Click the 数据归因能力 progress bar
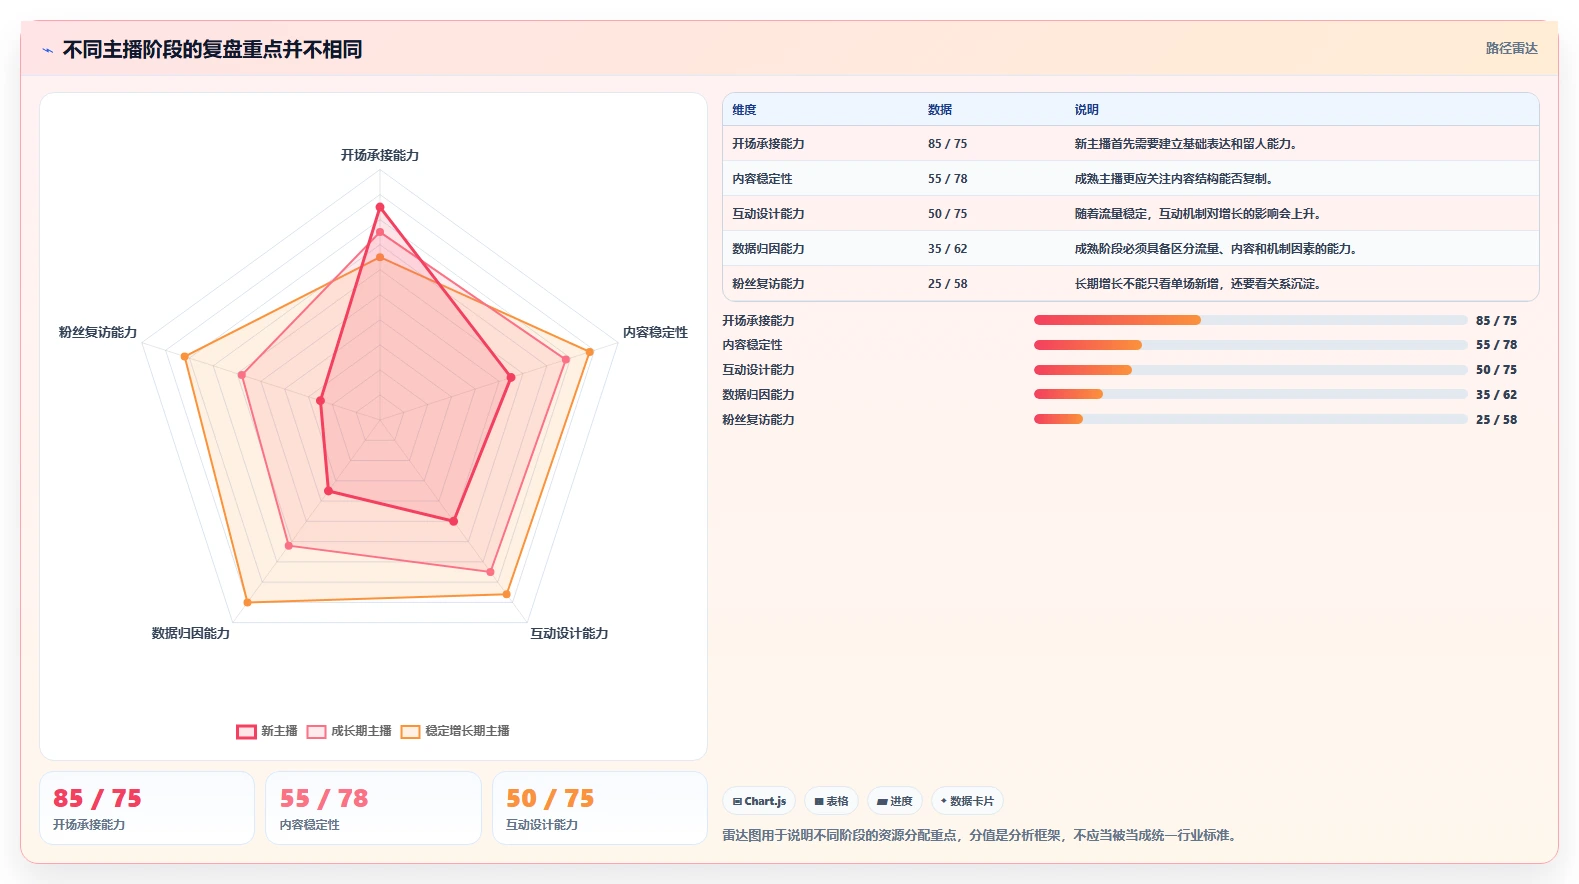This screenshot has width=1579, height=884. [1250, 394]
